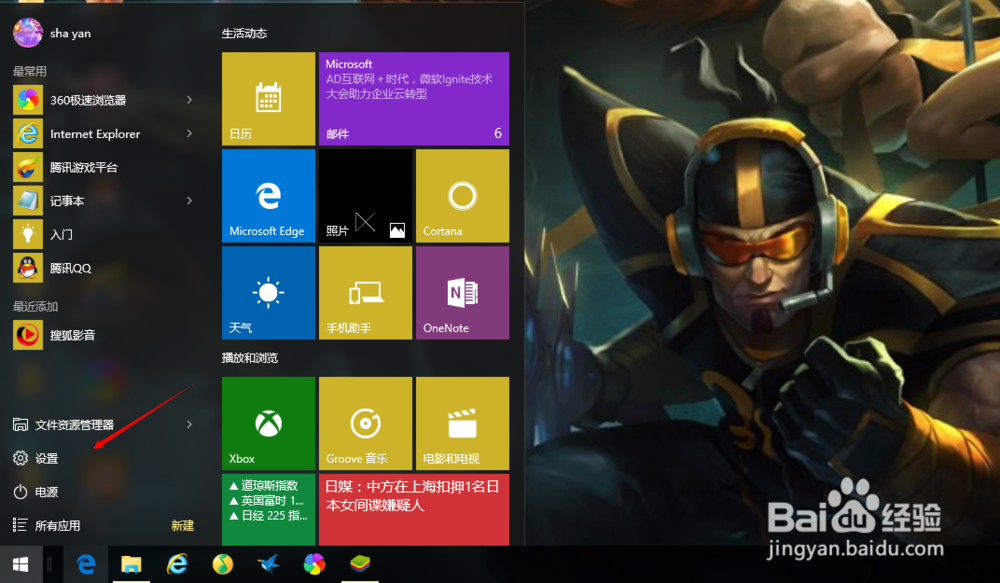Open the Groove 音乐 tile
Image resolution: width=1000 pixels, height=583 pixels.
(x=365, y=424)
